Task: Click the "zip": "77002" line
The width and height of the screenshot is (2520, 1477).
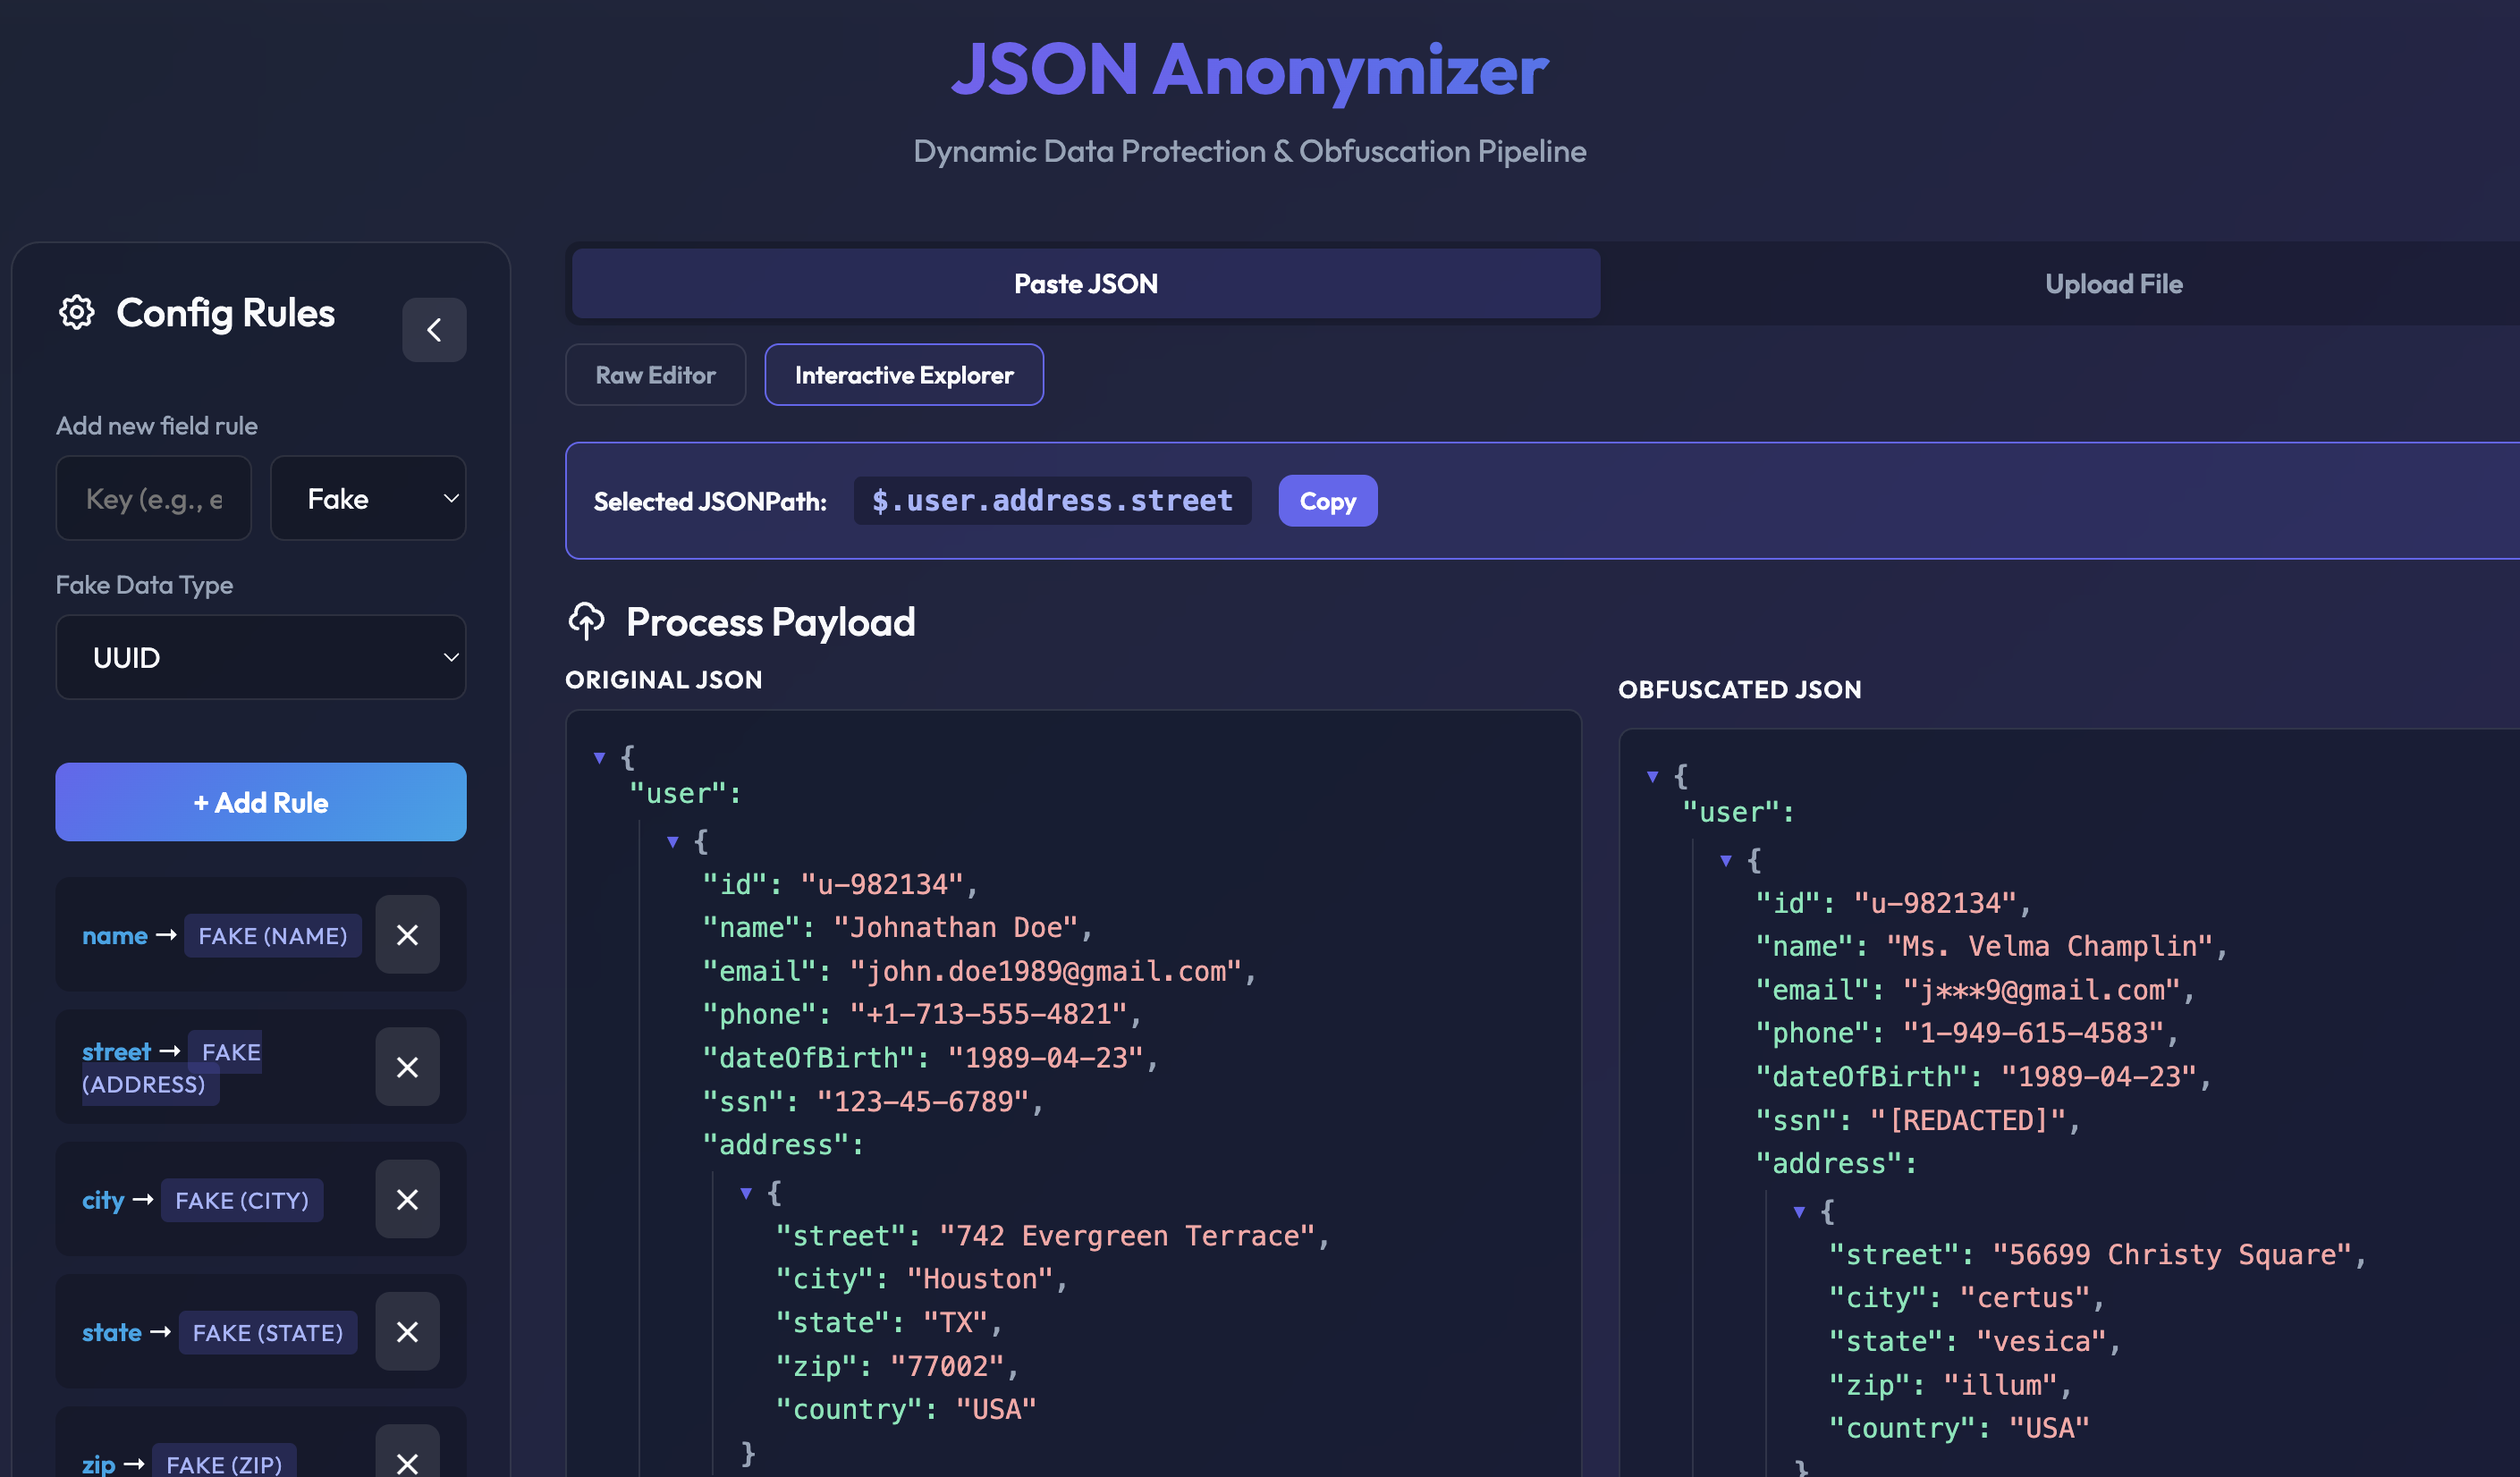Action: (x=897, y=1366)
